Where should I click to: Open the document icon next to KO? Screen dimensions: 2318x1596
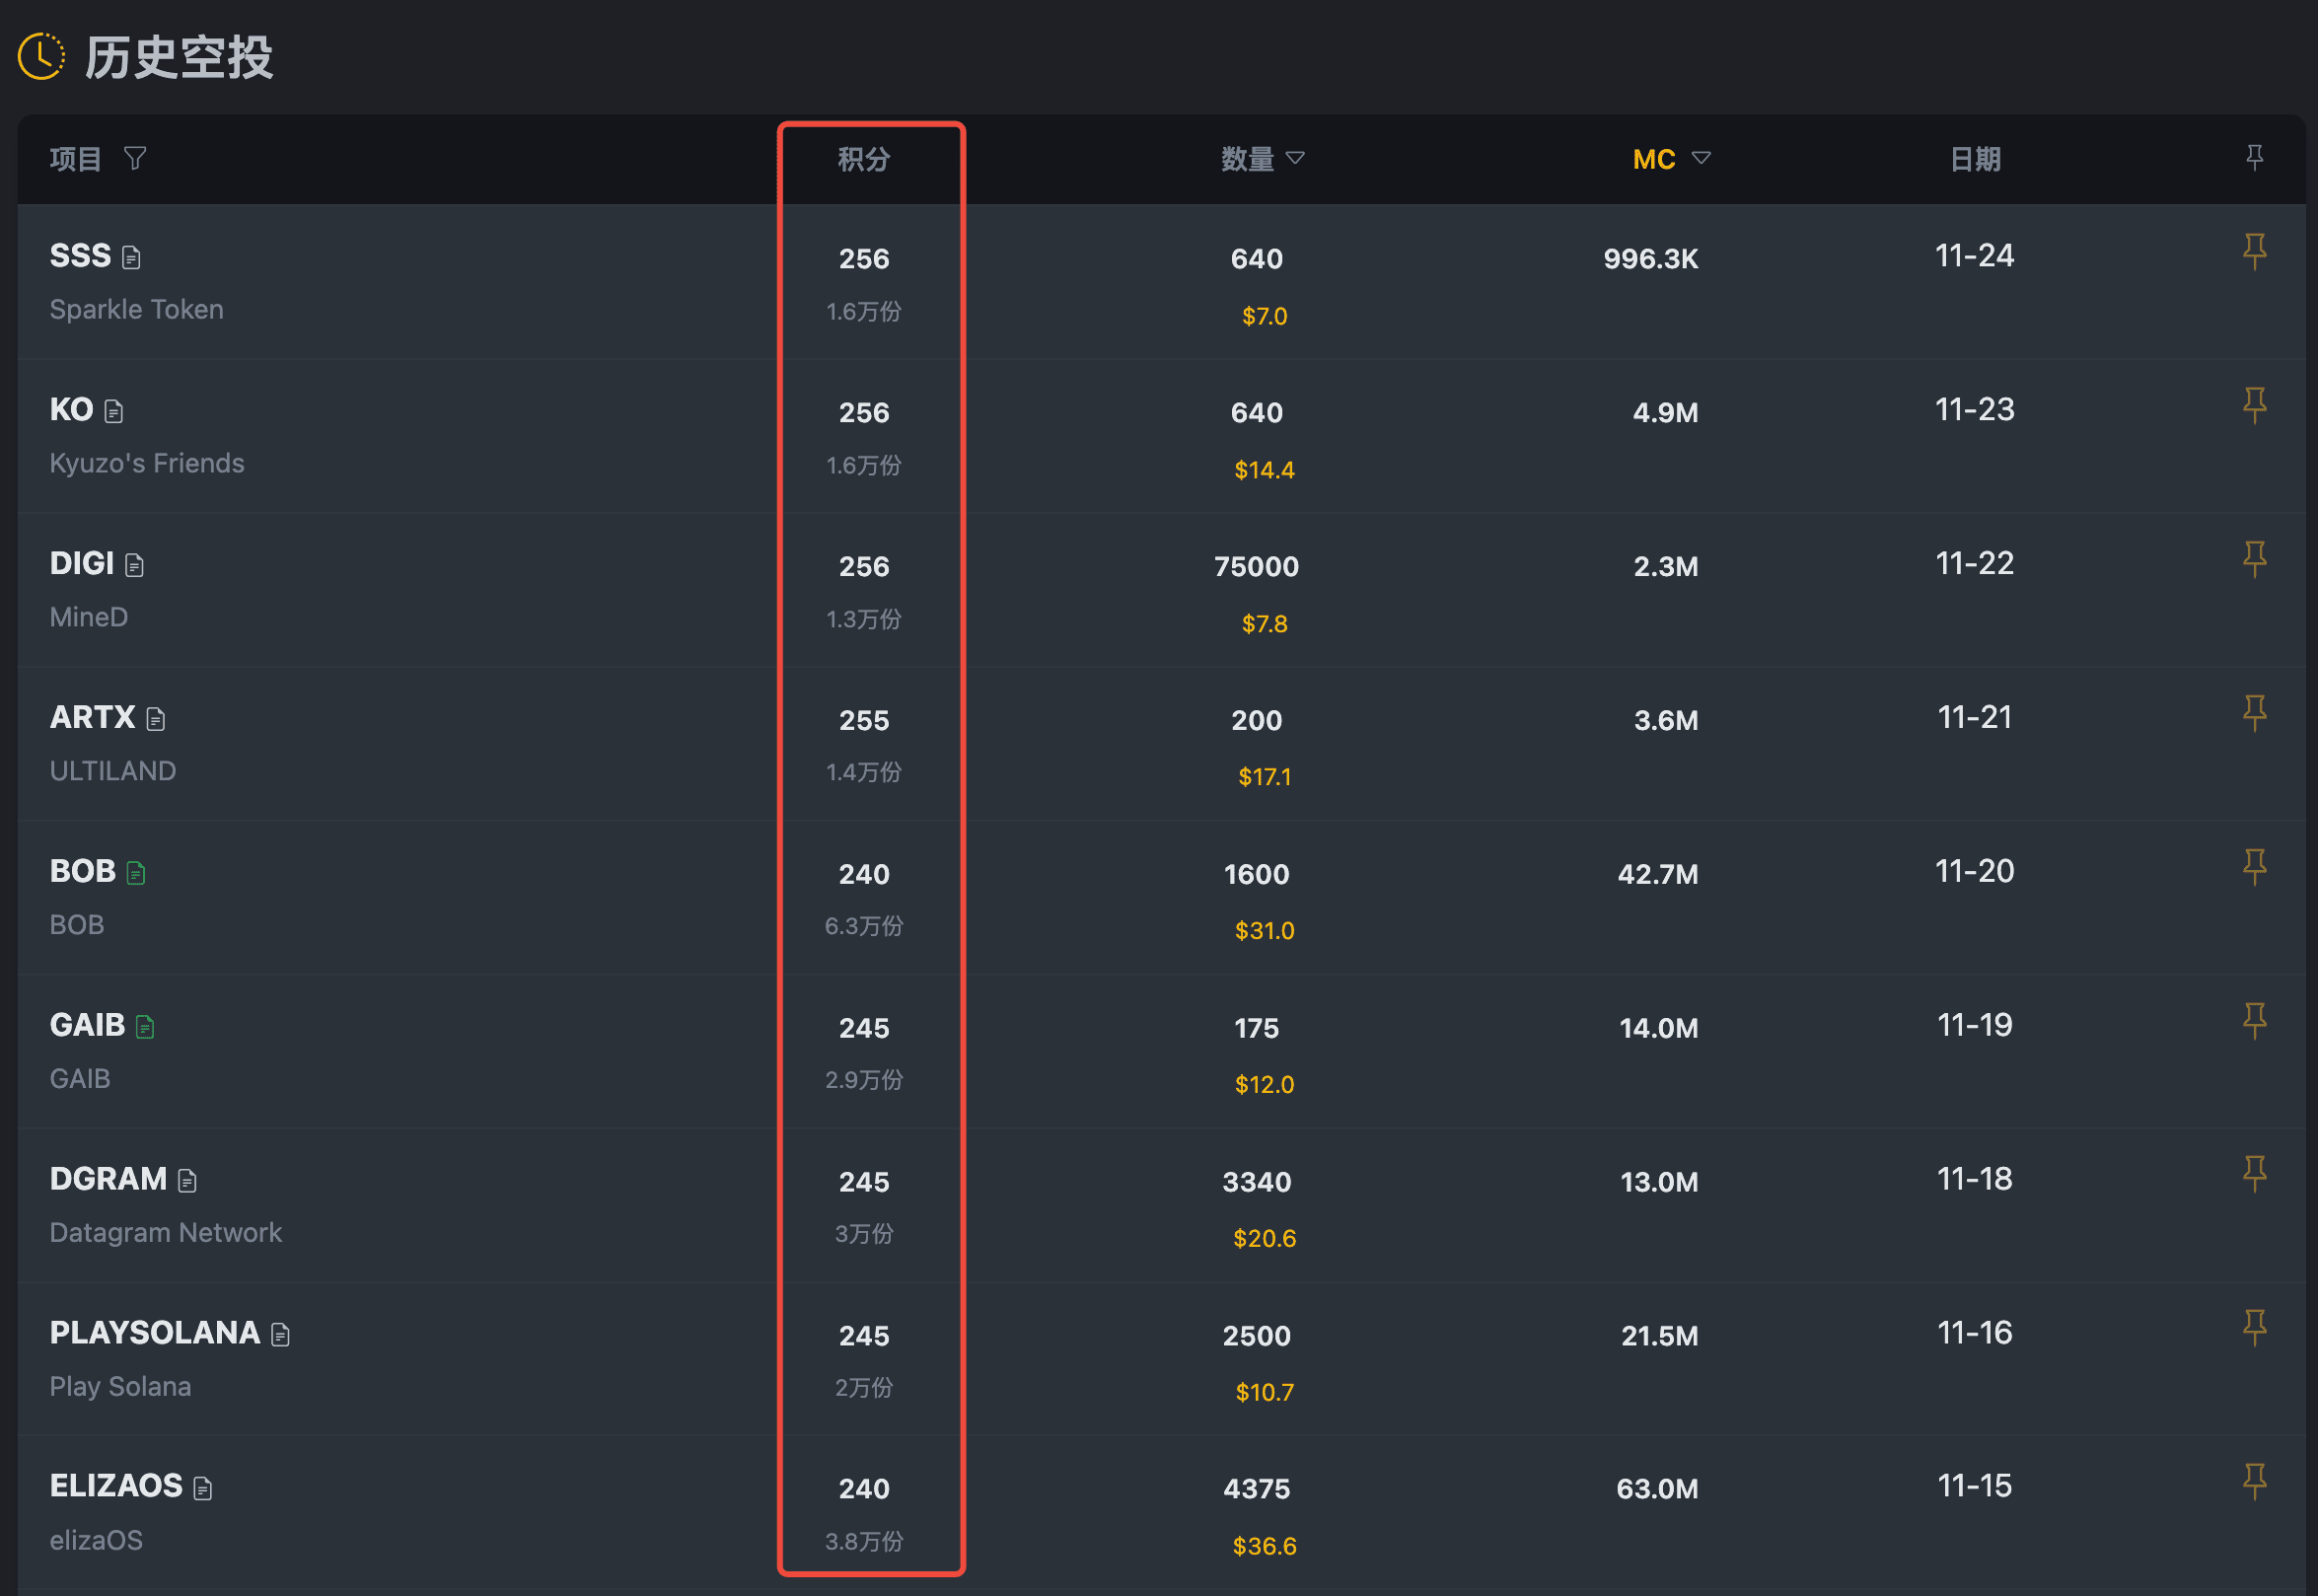click(x=114, y=412)
